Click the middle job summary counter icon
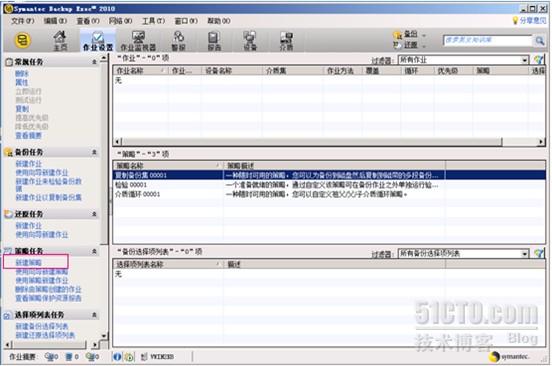This screenshot has width=552, height=366. [69, 357]
